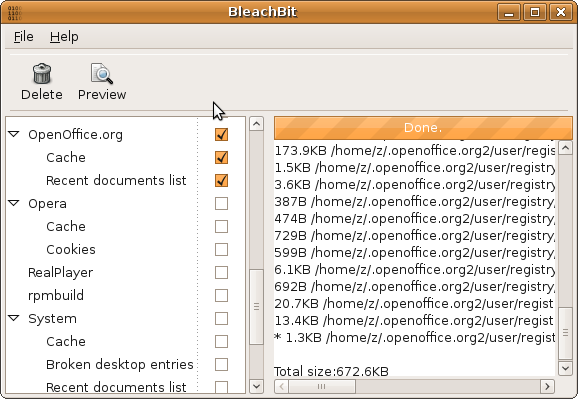Click the Total size:672.6KB text
The width and height of the screenshot is (578, 399).
[331, 371]
